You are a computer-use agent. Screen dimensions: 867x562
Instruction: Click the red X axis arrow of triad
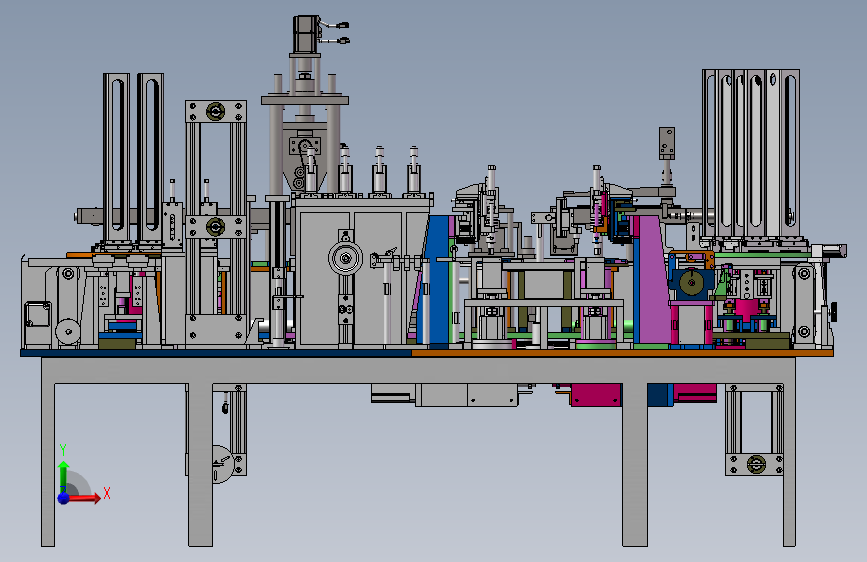click(x=84, y=498)
